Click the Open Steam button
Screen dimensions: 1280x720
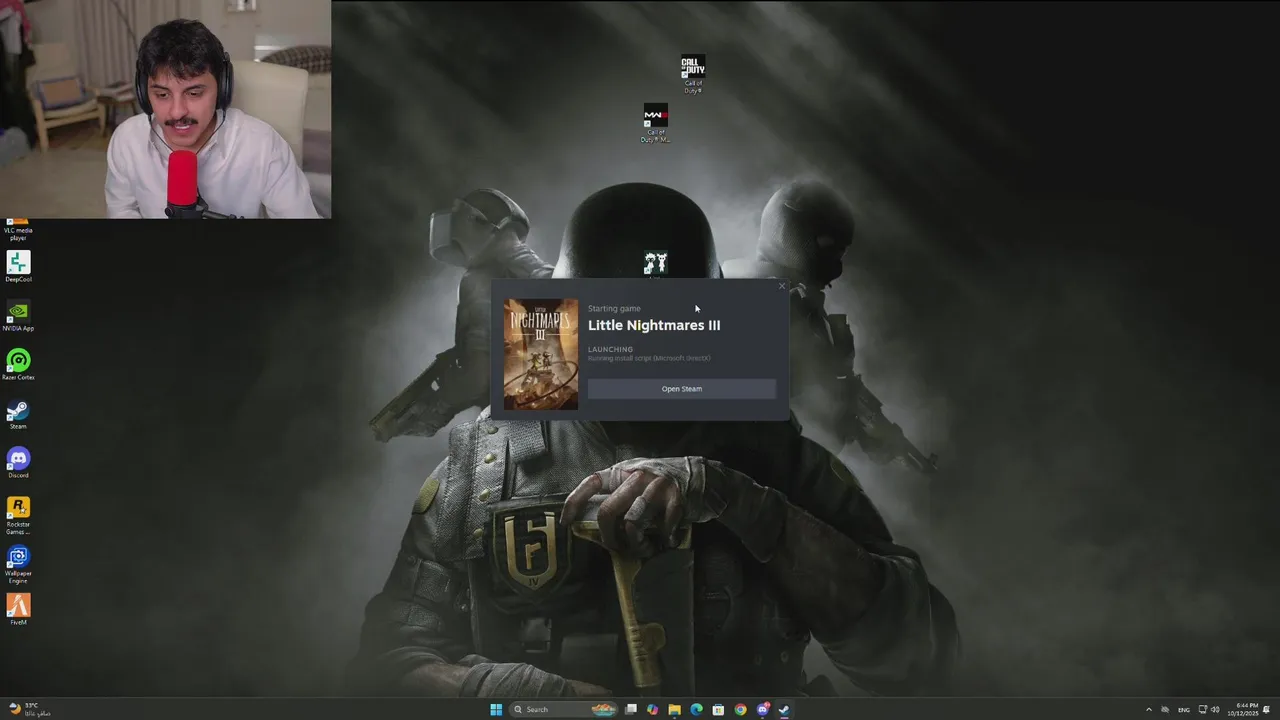point(681,389)
